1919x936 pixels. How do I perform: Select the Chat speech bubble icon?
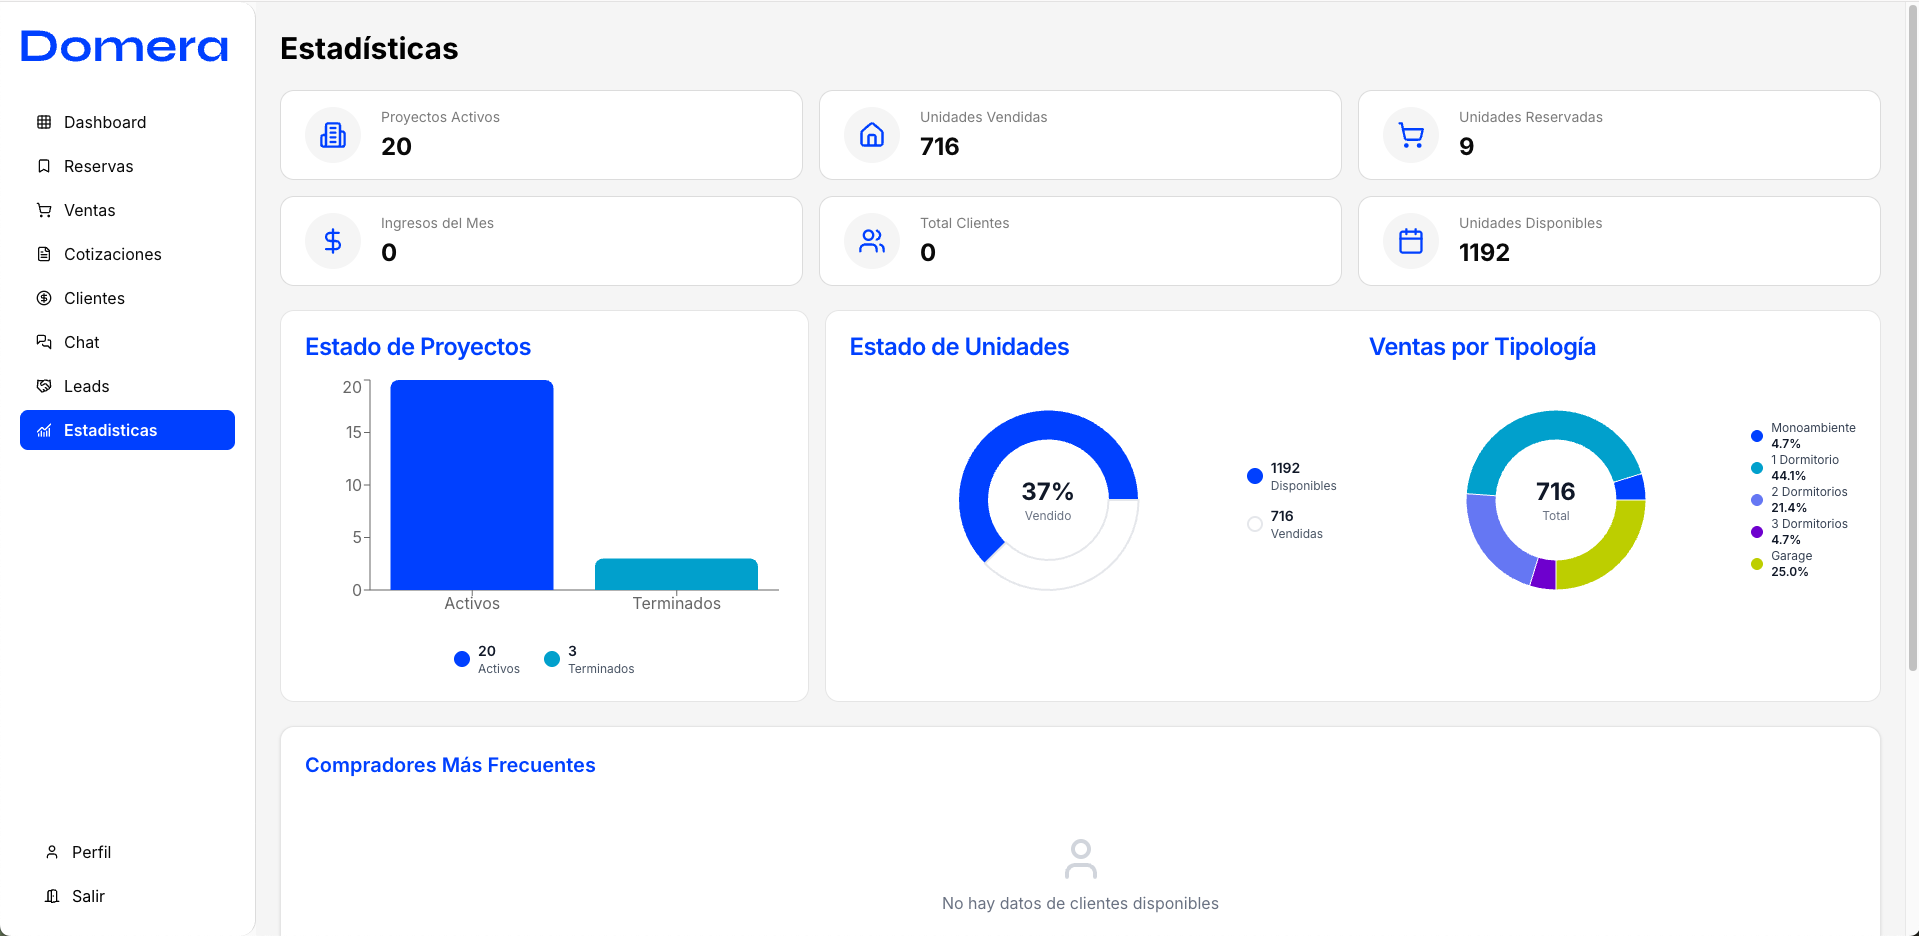click(x=42, y=342)
